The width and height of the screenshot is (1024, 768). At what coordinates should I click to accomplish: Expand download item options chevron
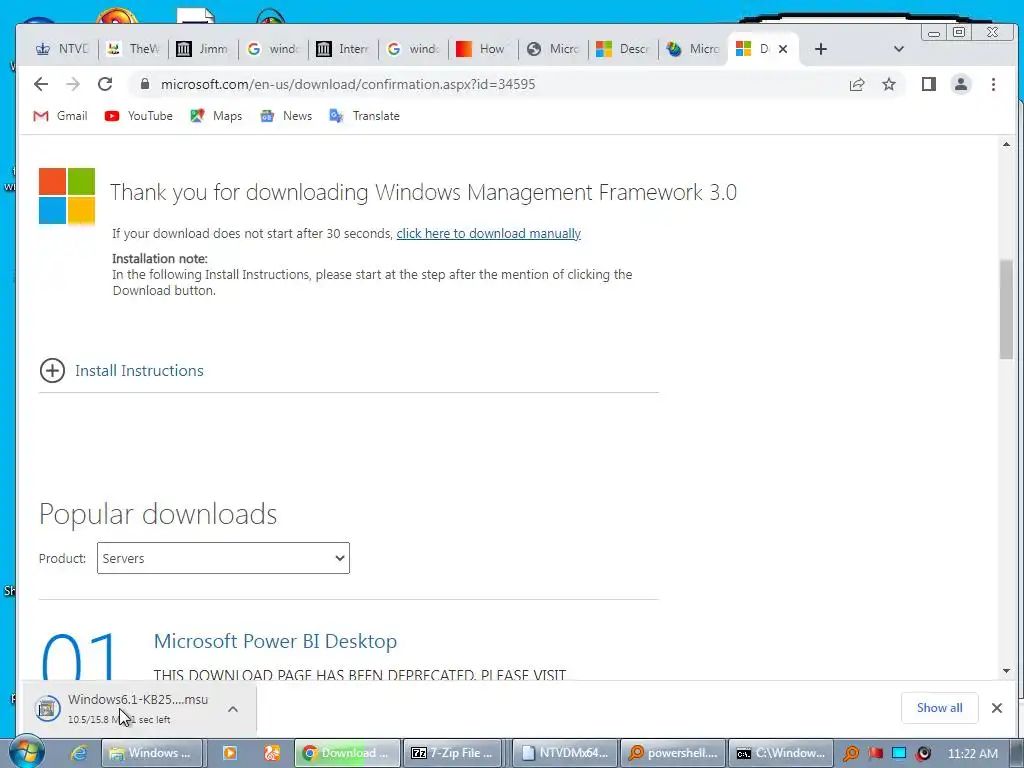point(233,709)
